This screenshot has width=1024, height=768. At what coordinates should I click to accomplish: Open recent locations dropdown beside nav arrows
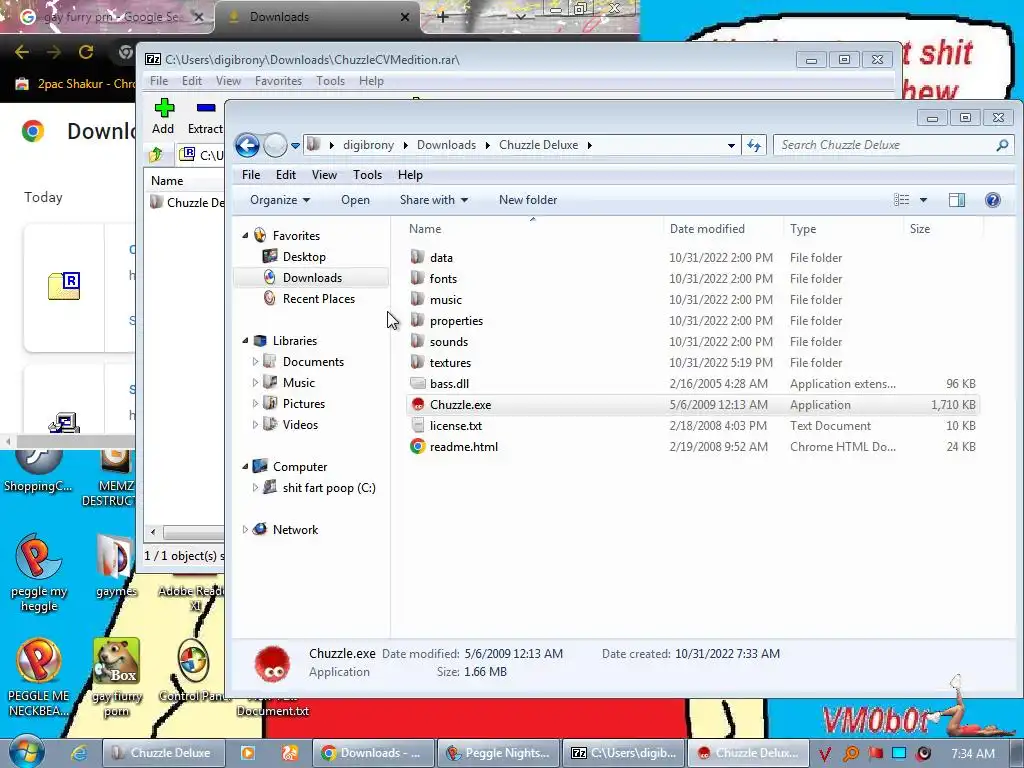(295, 146)
